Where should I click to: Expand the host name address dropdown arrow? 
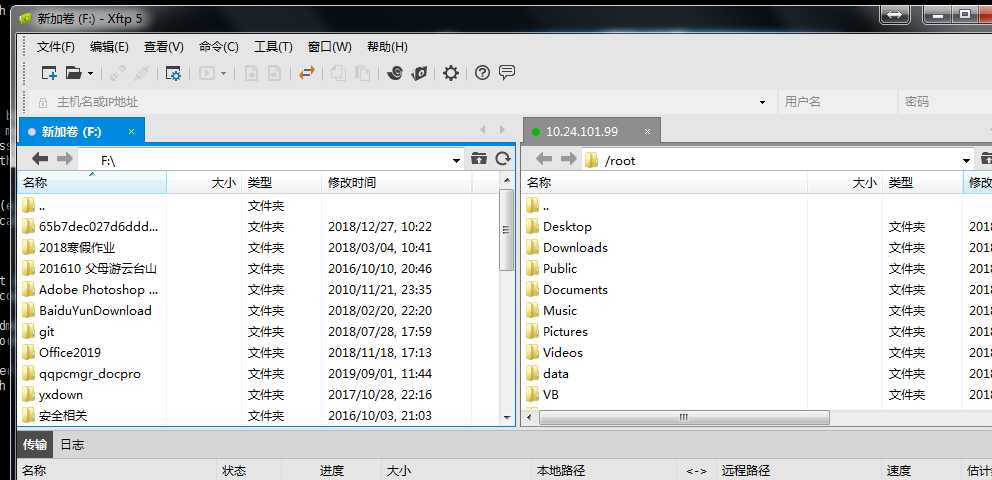click(x=762, y=102)
